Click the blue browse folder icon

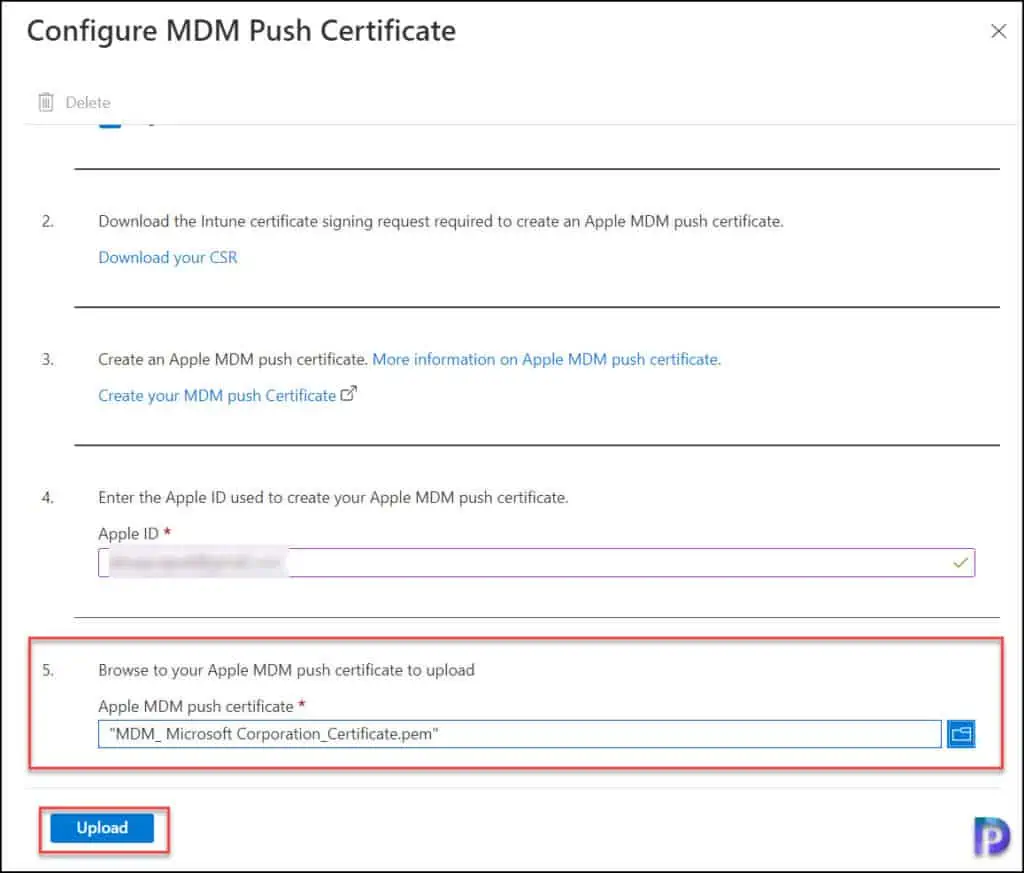961,734
